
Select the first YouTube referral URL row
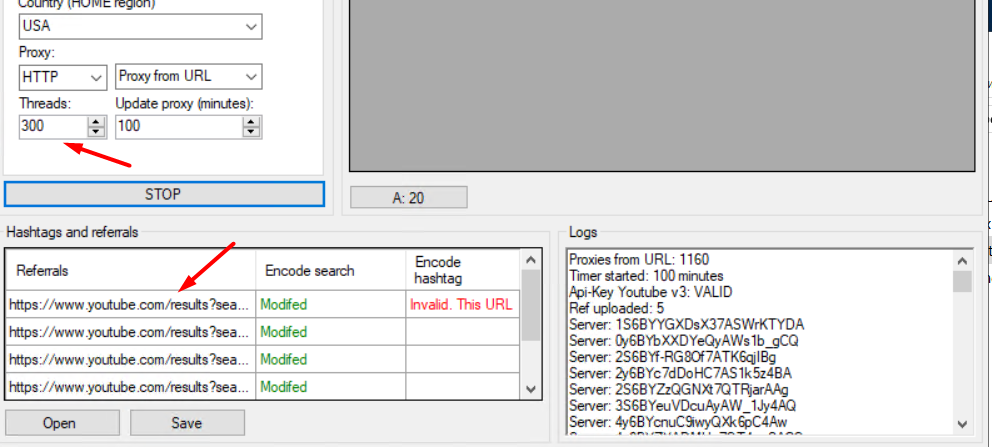pyautogui.click(x=130, y=304)
